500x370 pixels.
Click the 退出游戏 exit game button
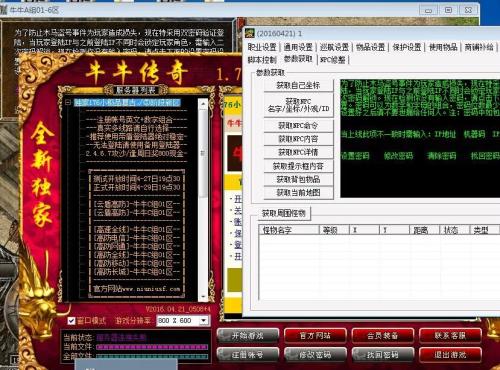point(450,355)
